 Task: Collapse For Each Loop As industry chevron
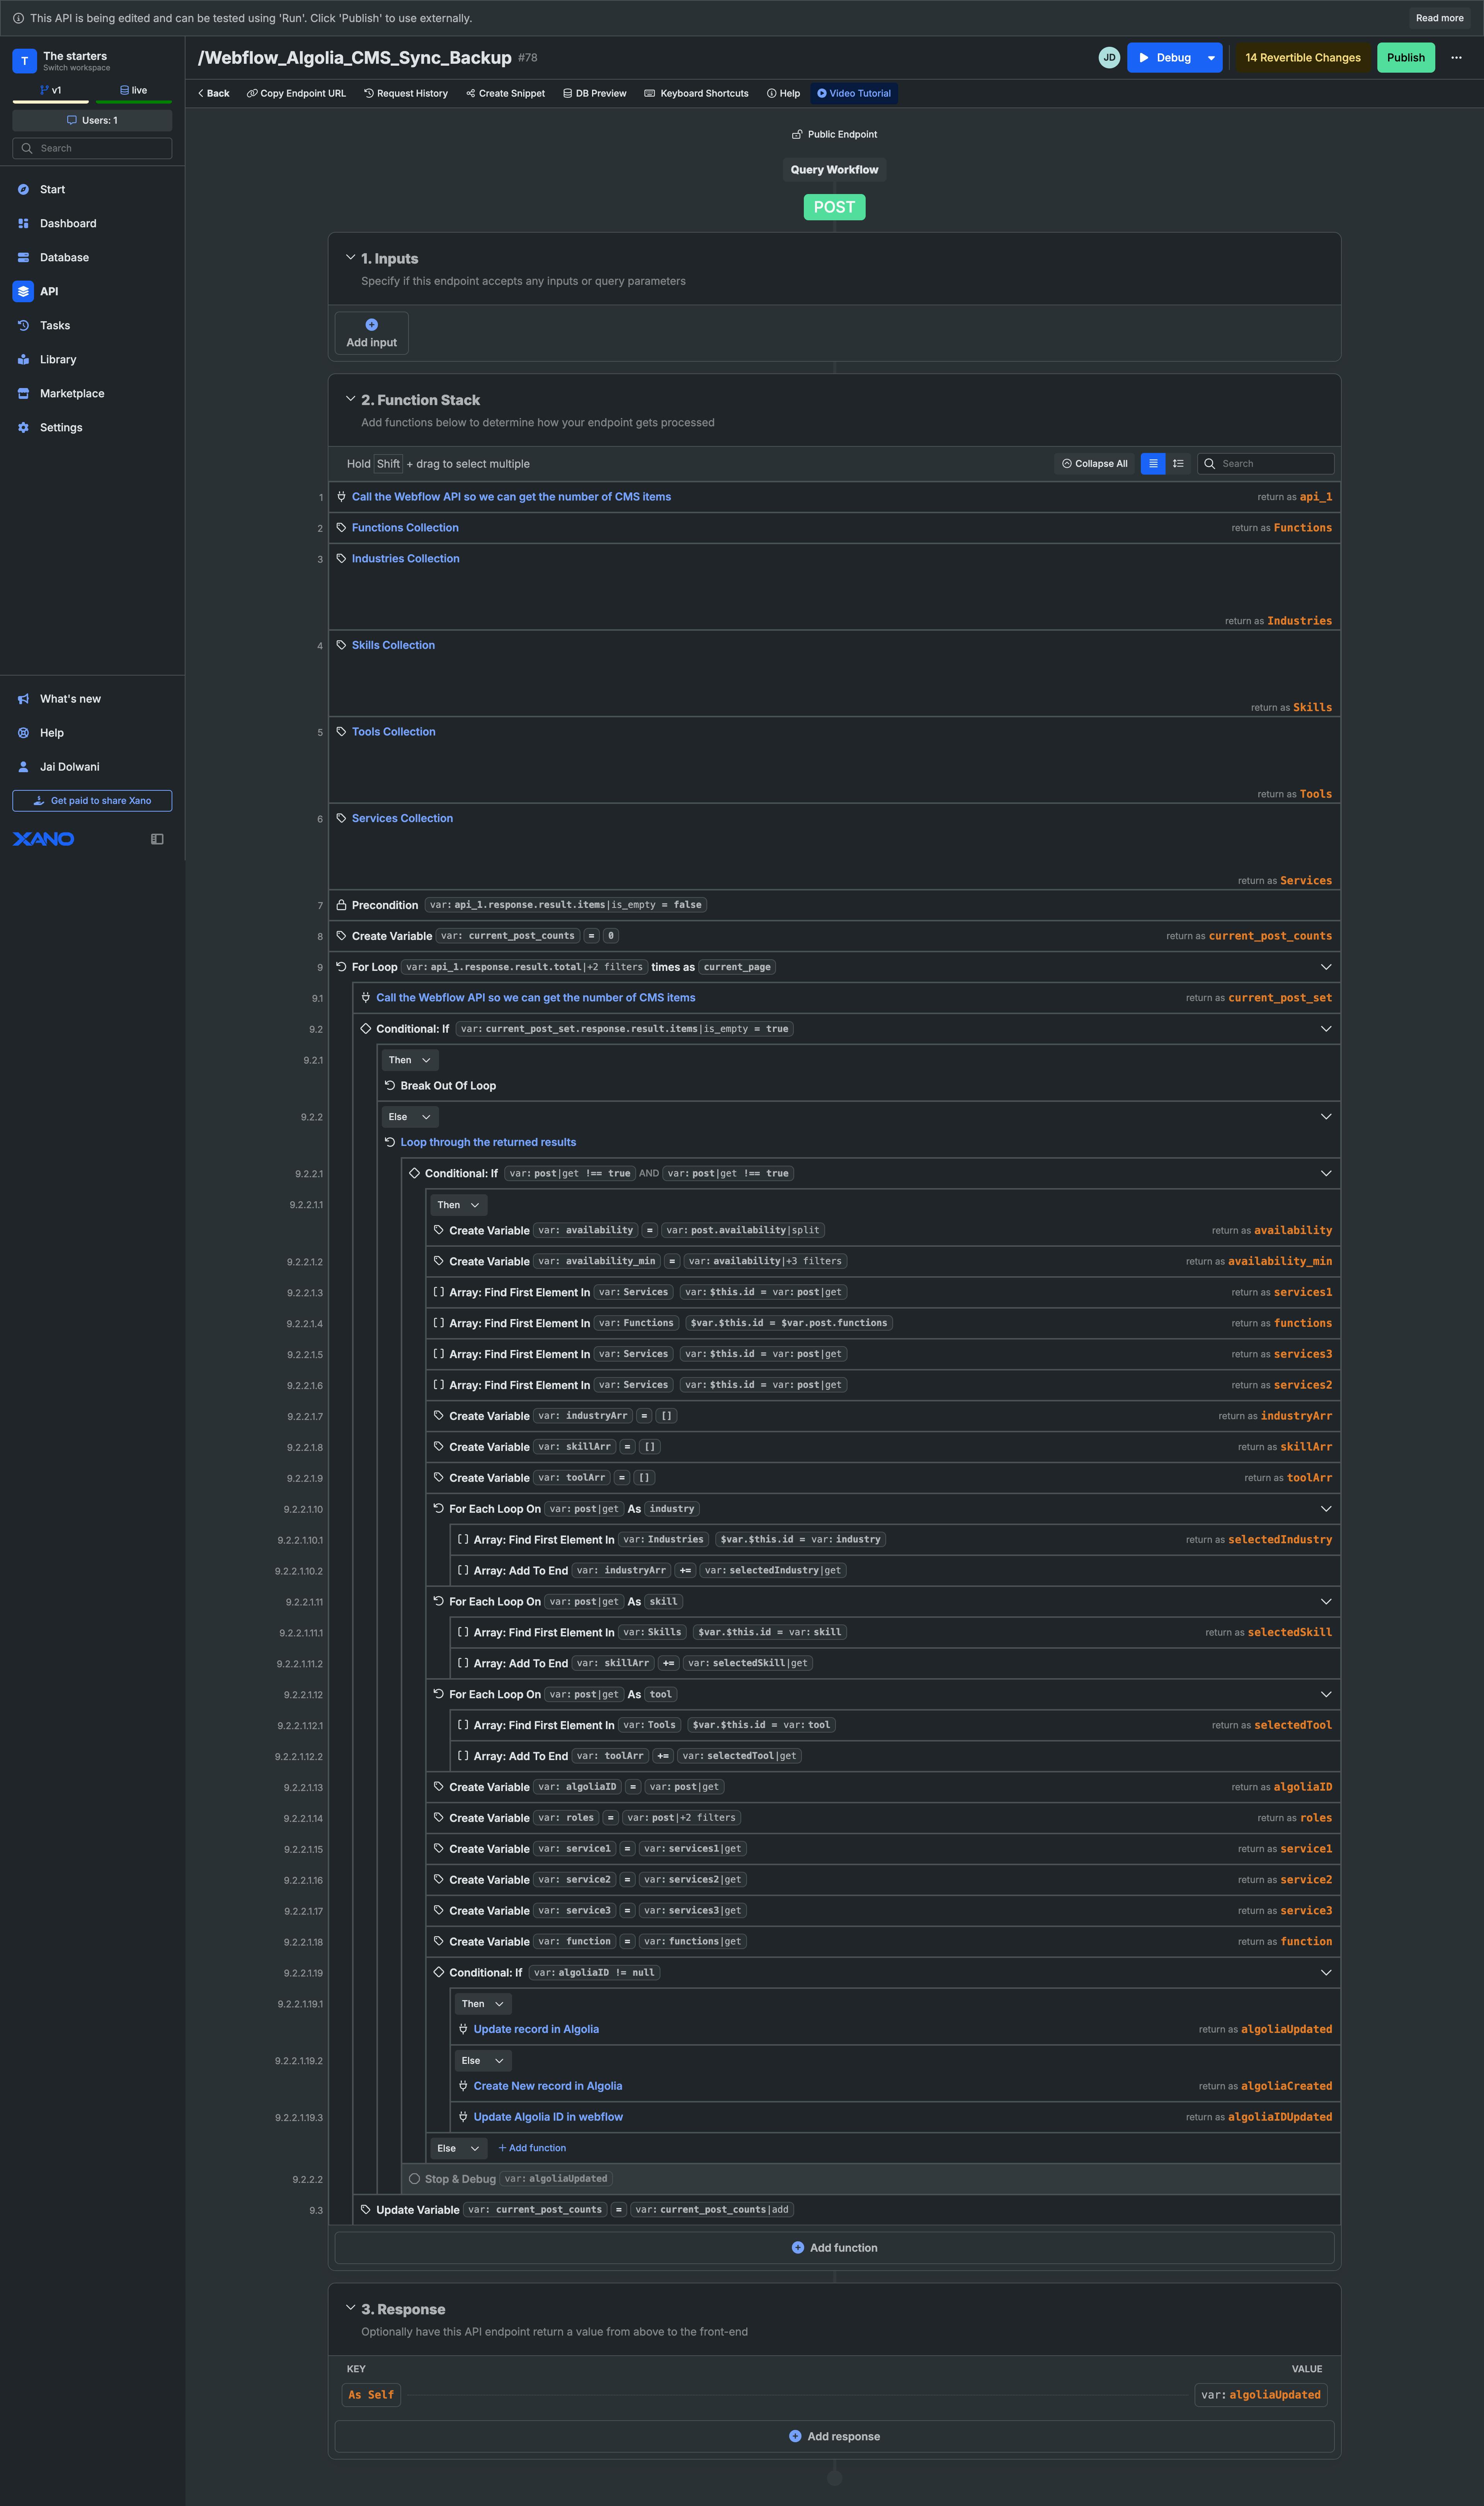click(x=1326, y=1509)
